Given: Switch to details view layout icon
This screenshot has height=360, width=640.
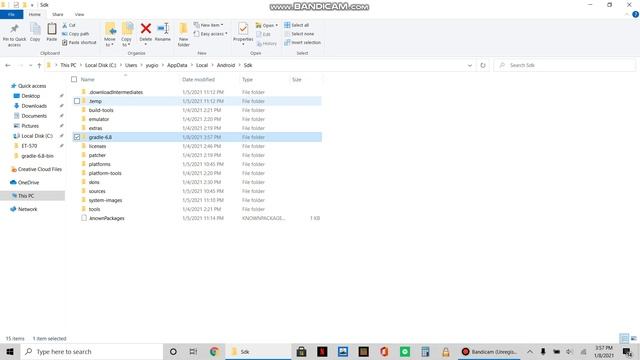Looking at the screenshot, I should pos(624,338).
